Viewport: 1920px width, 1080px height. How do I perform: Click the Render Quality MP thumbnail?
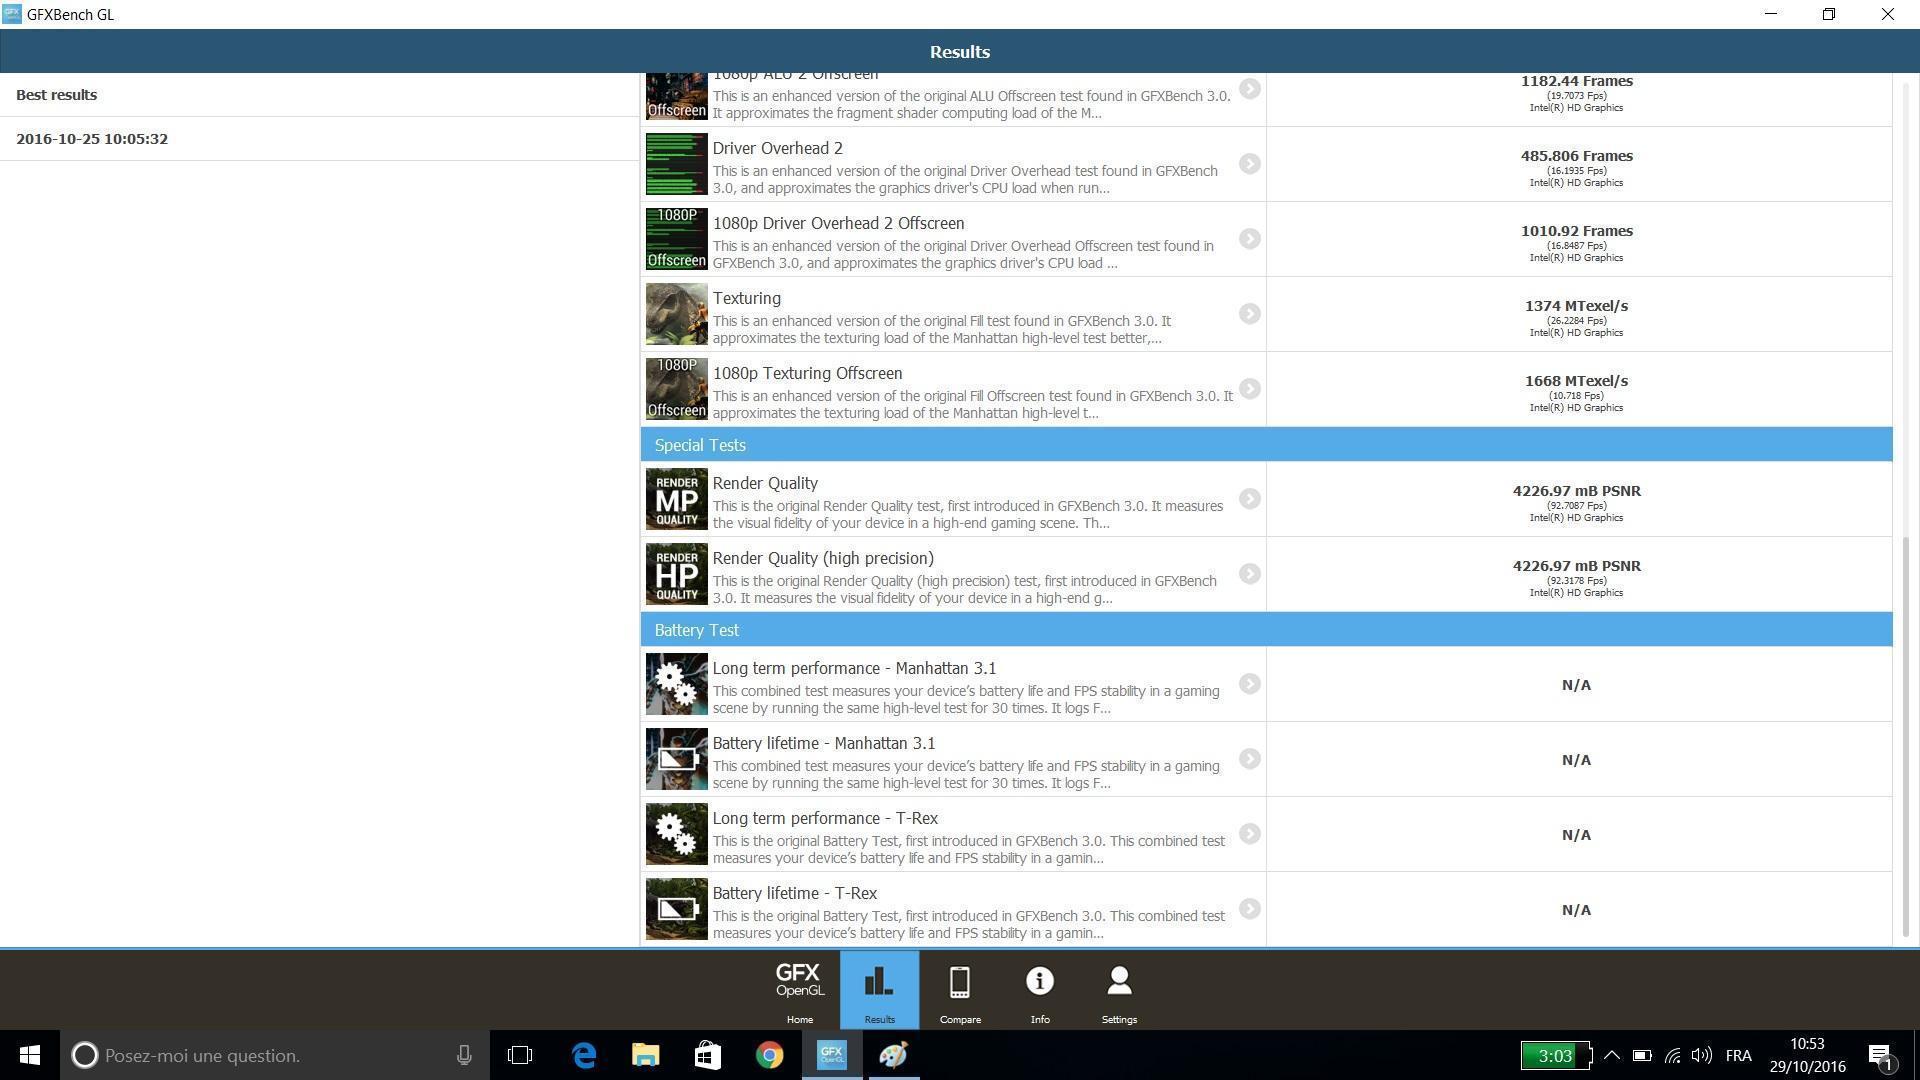pyautogui.click(x=676, y=499)
